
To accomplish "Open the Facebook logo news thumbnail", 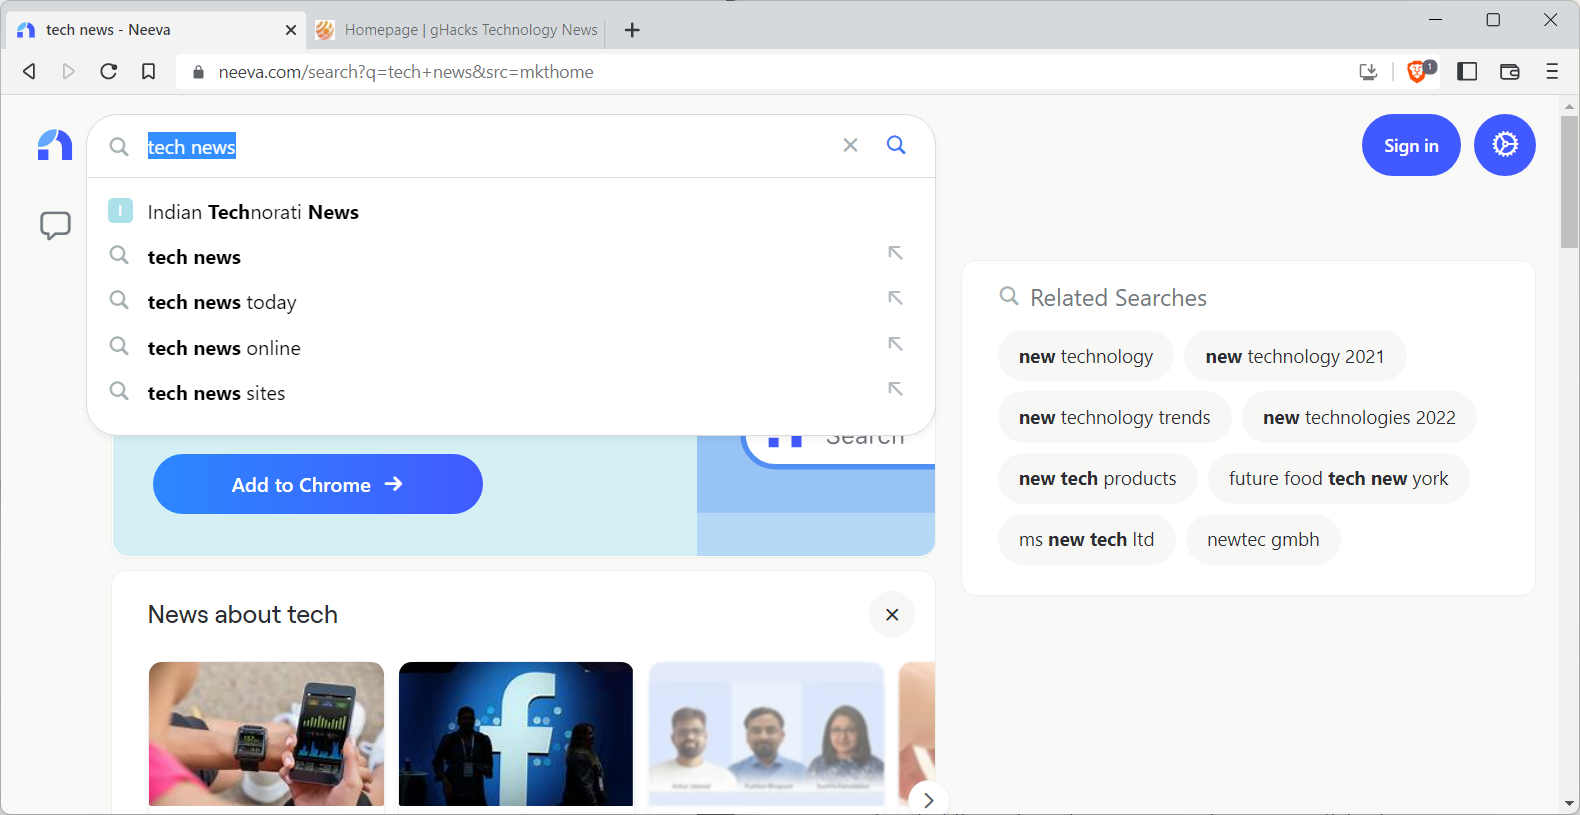I will [515, 733].
